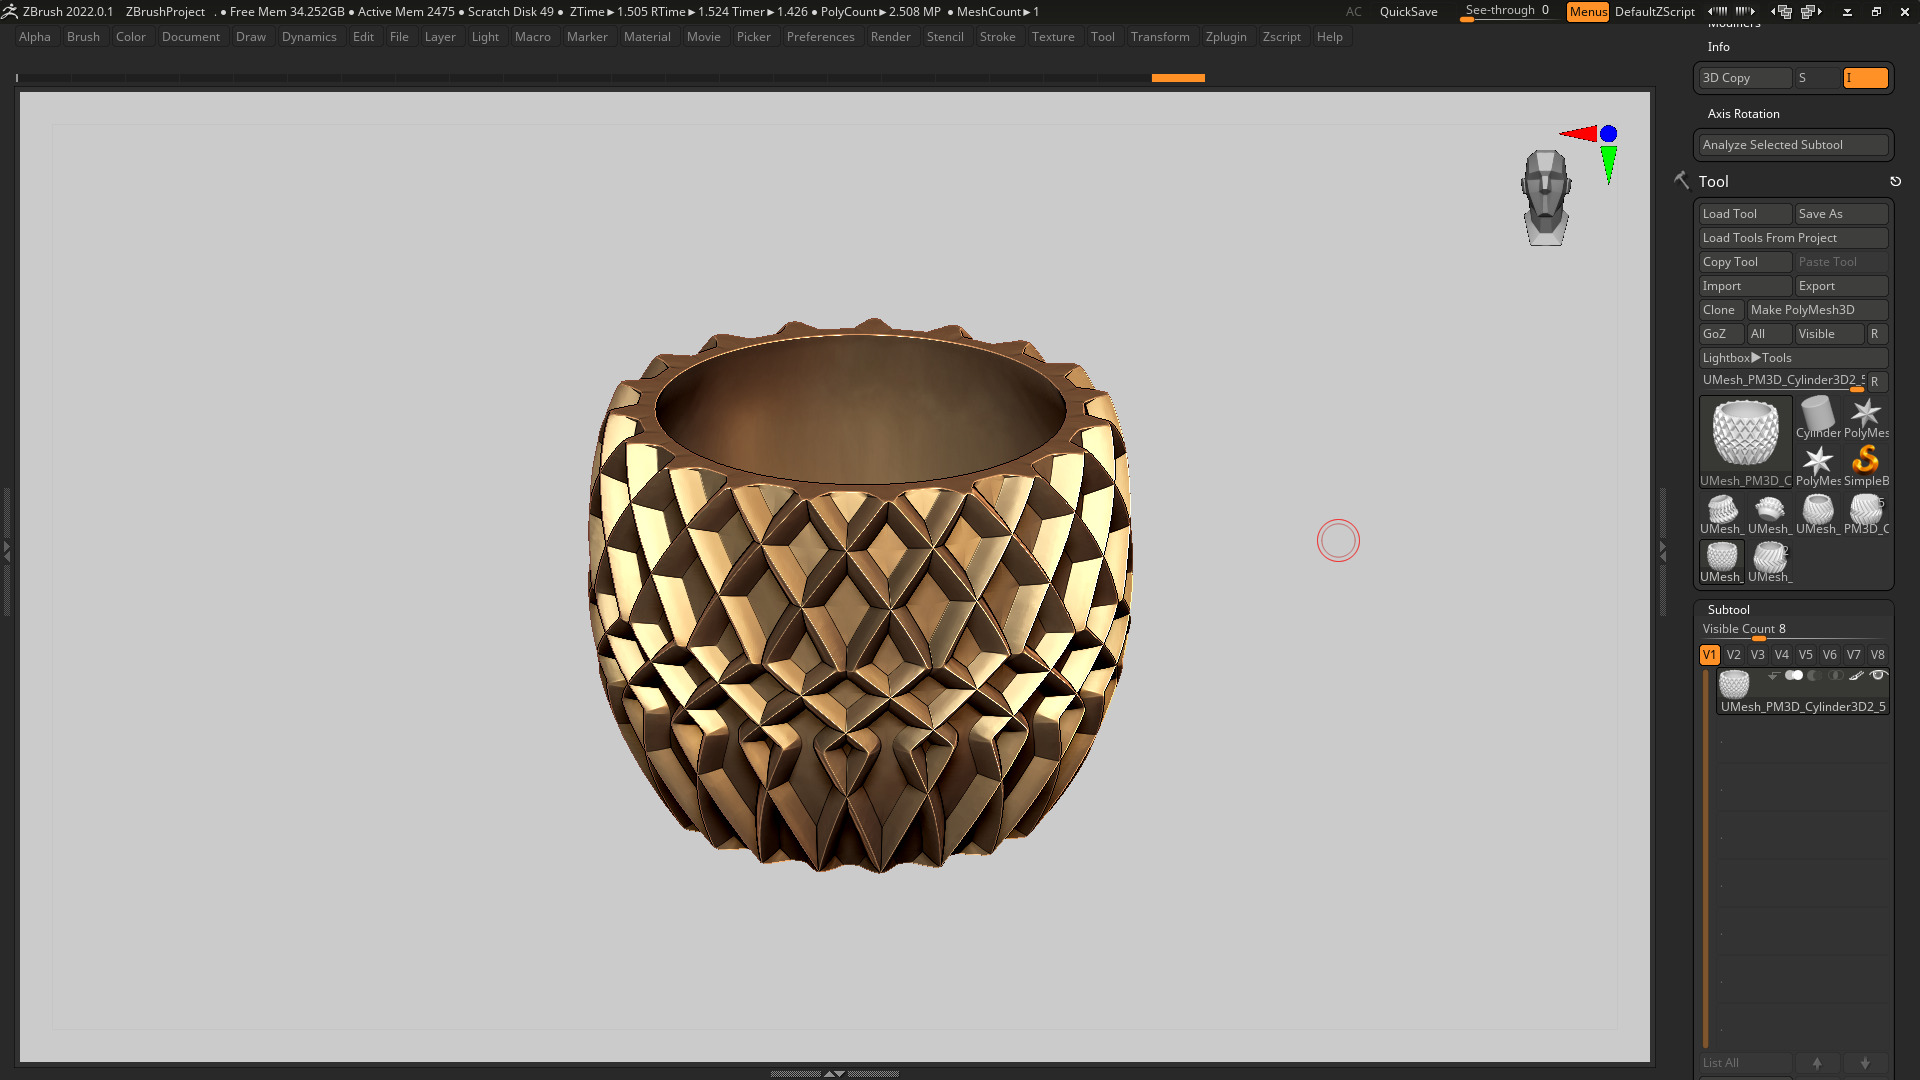Click Load Tools From Project
Screen dimensions: 1920x1080
1793,238
